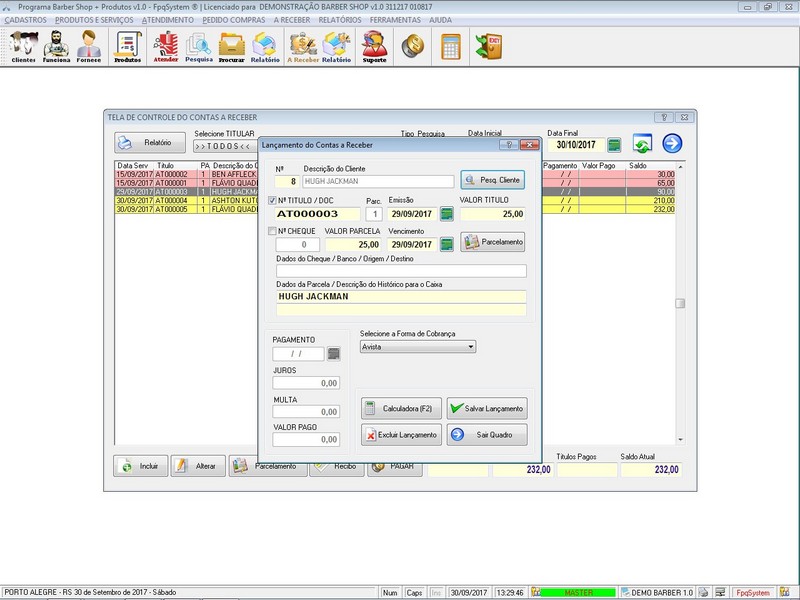Viewport: 800px width, 600px height.
Task: Click the Suporte toolbar icon
Action: coord(374,46)
